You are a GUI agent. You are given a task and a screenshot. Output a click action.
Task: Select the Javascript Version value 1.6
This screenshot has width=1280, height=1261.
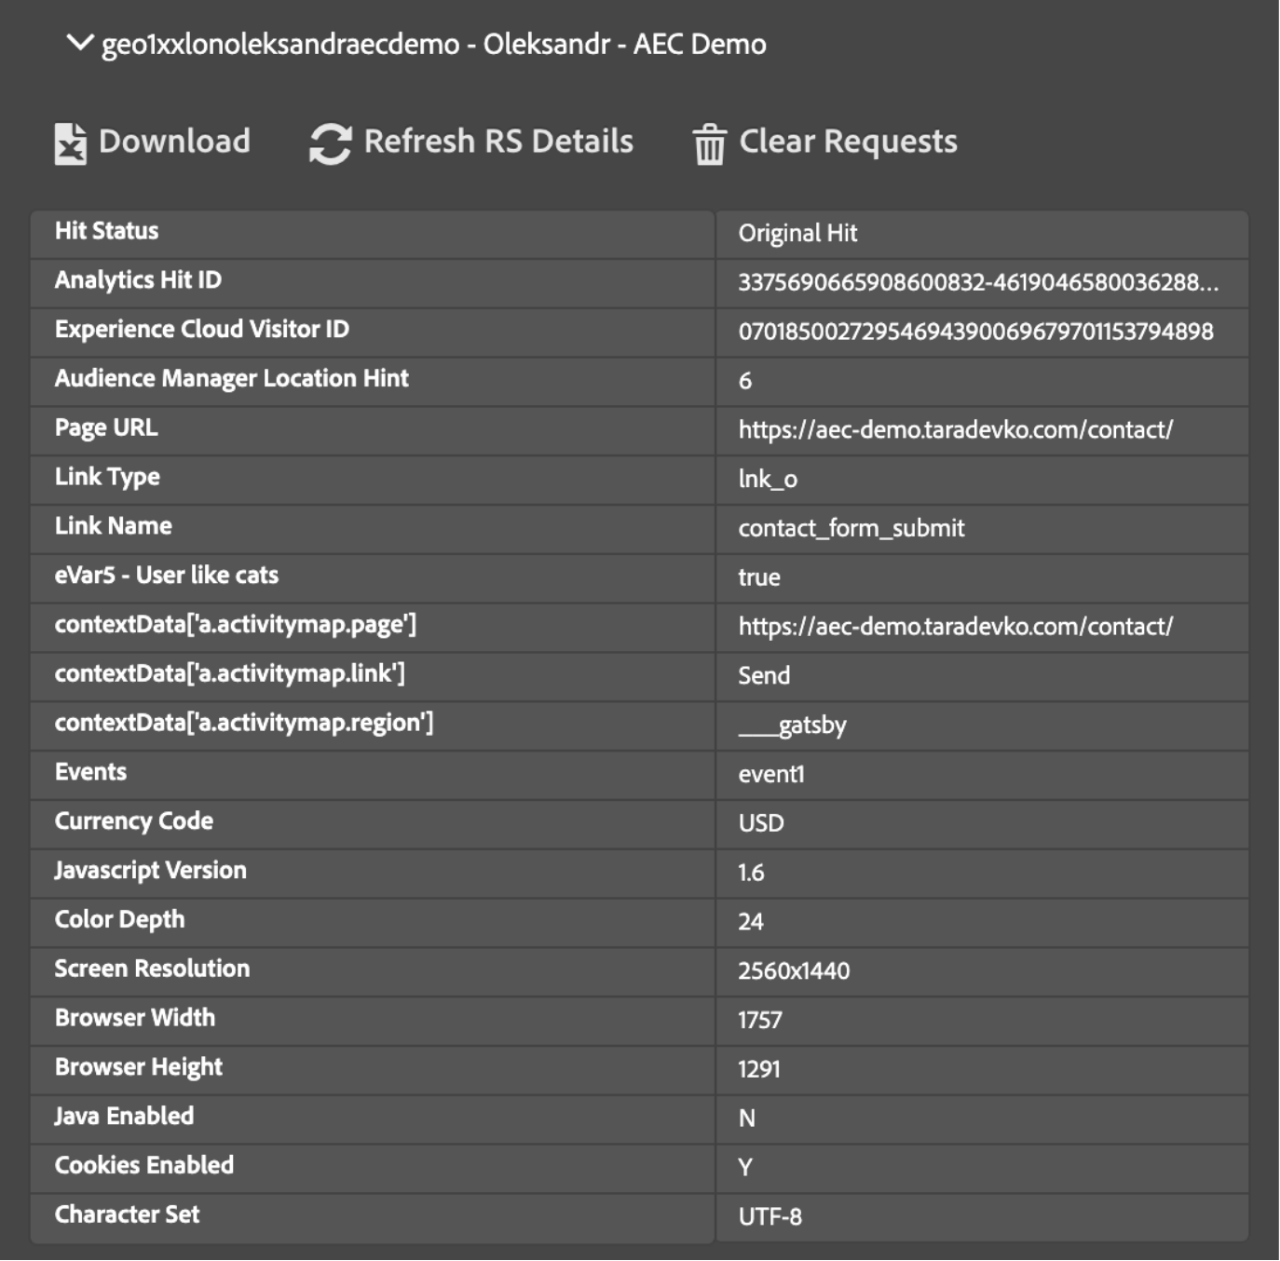click(x=751, y=872)
